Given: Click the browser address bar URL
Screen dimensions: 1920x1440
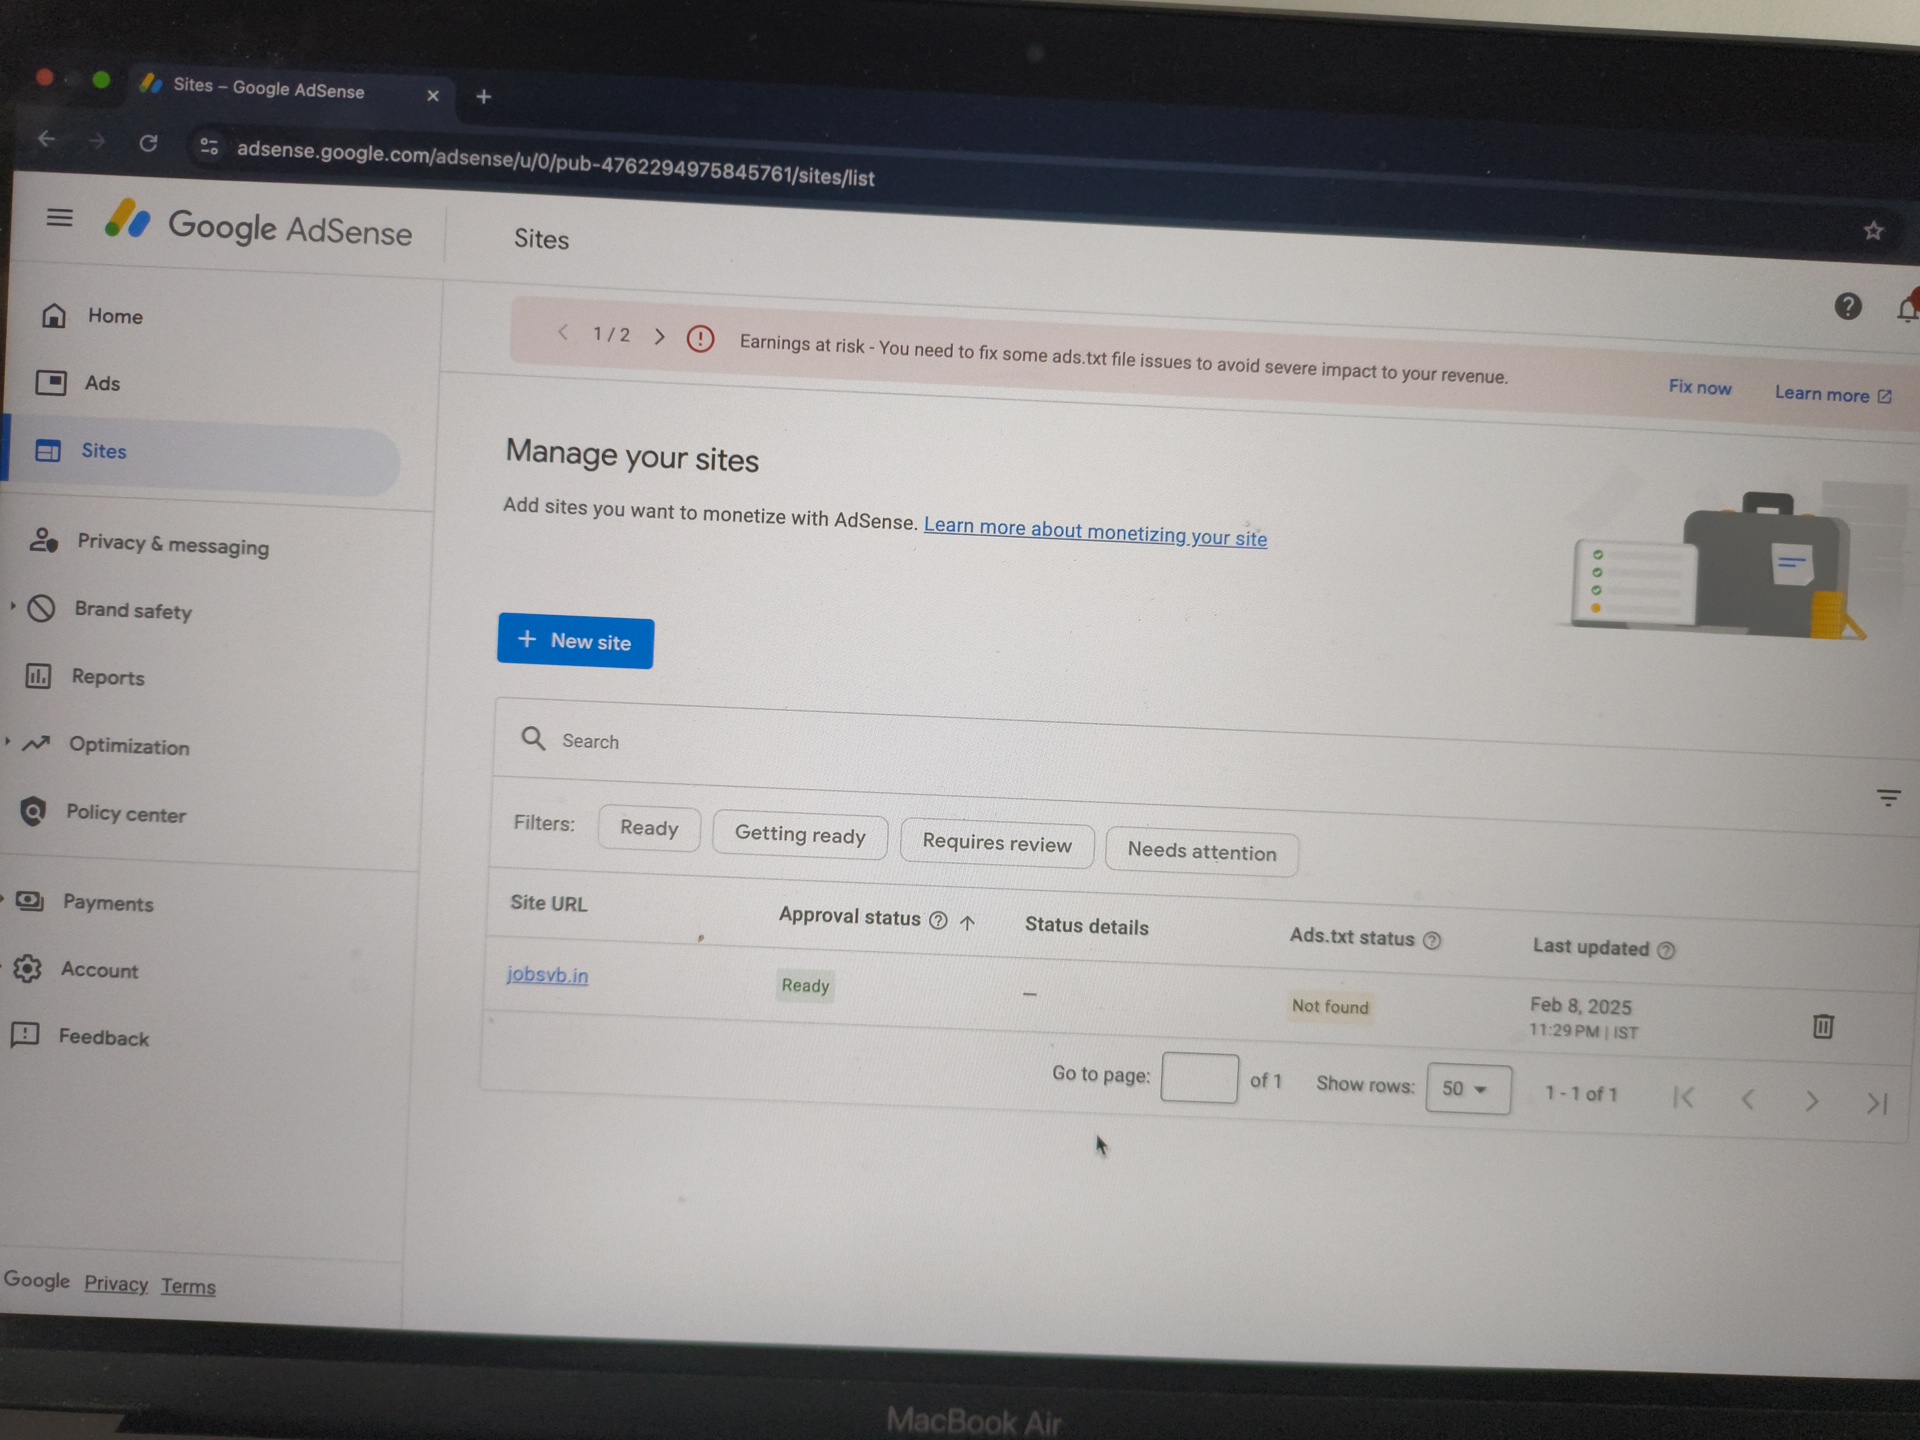Looking at the screenshot, I should click(x=555, y=164).
